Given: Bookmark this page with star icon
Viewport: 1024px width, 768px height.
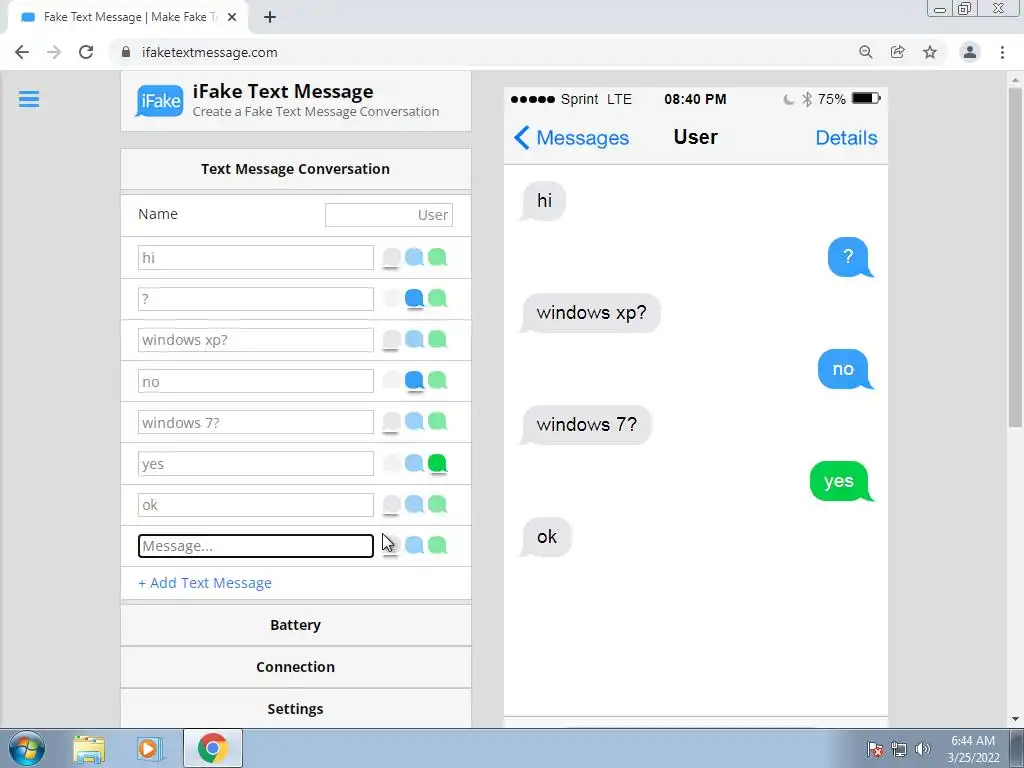Looking at the screenshot, I should click(930, 52).
